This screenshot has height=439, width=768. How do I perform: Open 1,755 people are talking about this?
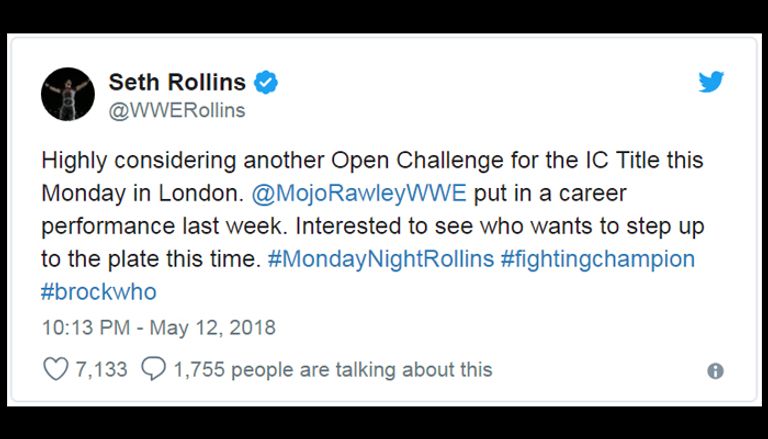point(332,369)
